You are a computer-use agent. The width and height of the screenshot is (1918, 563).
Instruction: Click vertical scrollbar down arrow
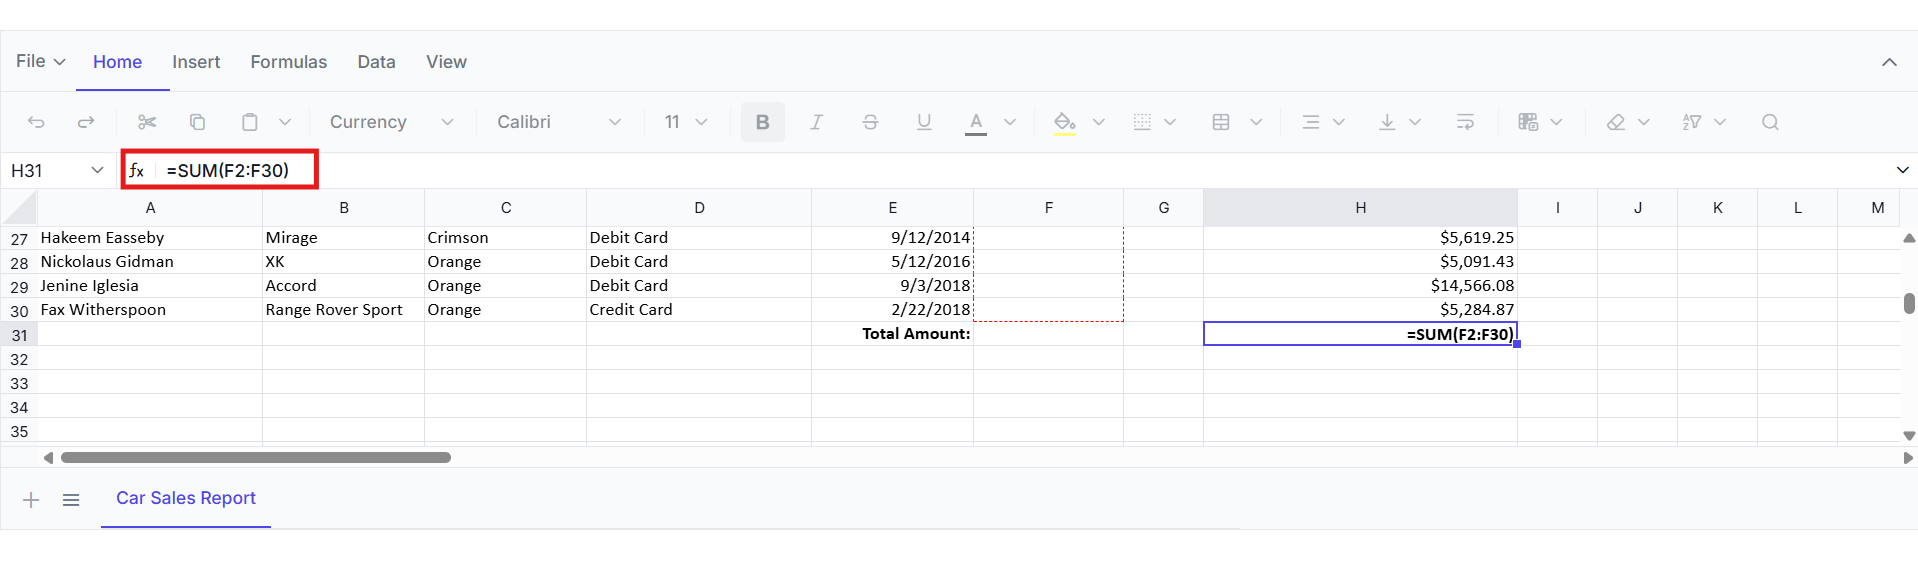point(1908,436)
